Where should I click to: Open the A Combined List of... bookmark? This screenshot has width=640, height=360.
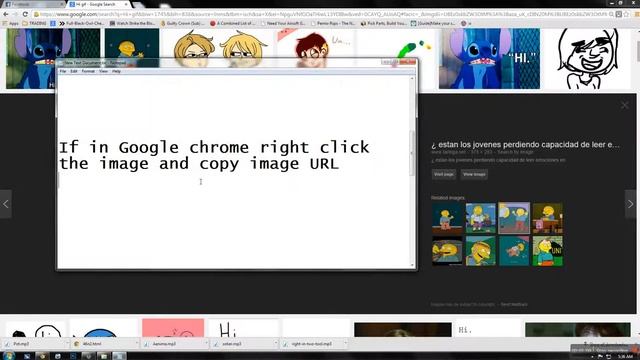pyautogui.click(x=233, y=23)
